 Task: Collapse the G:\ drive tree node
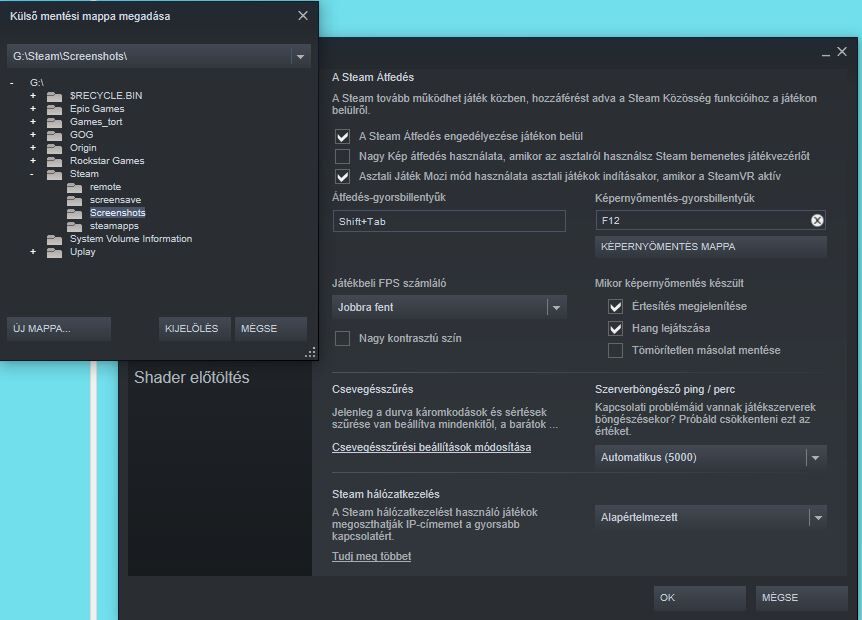click(12, 83)
